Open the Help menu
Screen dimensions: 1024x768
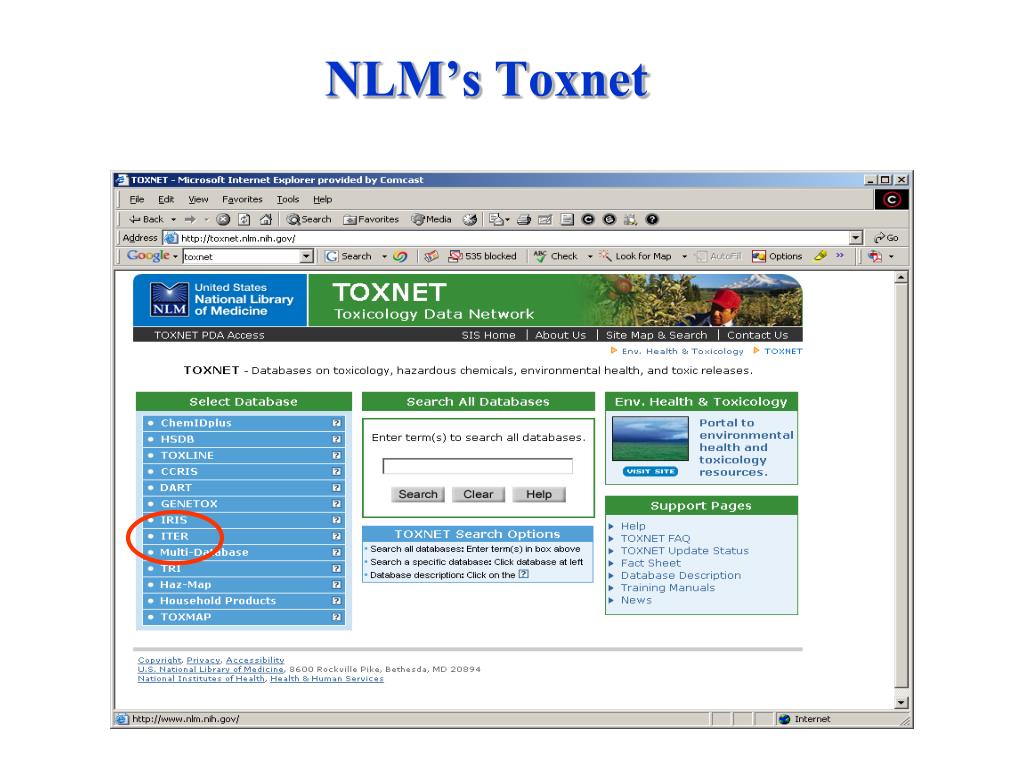point(322,199)
